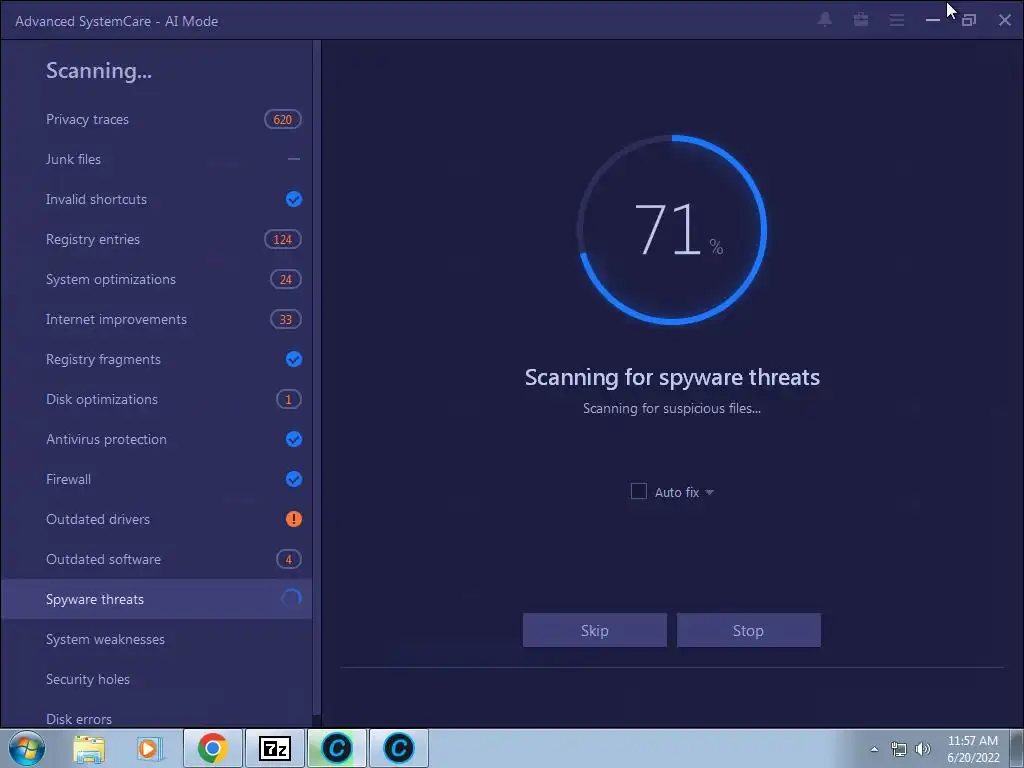Select Junk files in the scan list
The width and height of the screenshot is (1024, 768).
pos(157,159)
